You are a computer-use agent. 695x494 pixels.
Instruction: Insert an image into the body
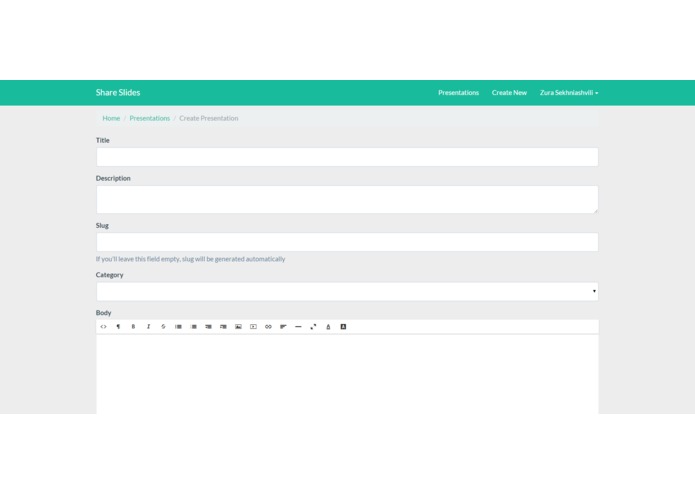click(x=238, y=327)
